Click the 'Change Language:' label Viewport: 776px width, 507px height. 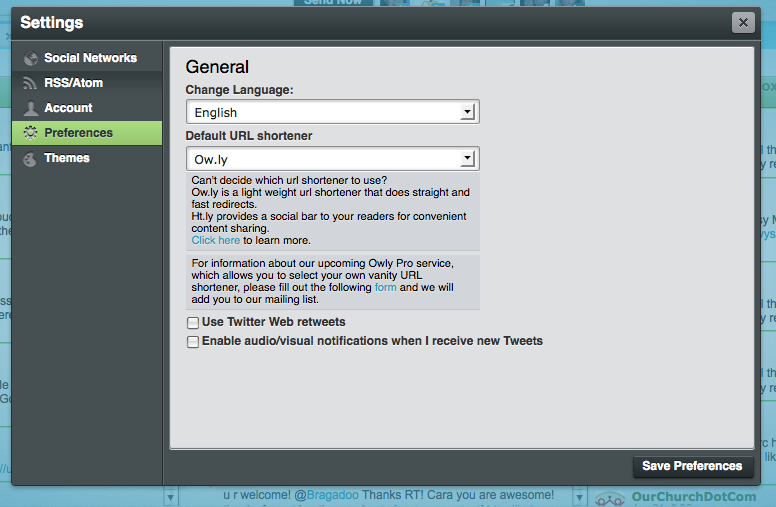click(x=239, y=90)
